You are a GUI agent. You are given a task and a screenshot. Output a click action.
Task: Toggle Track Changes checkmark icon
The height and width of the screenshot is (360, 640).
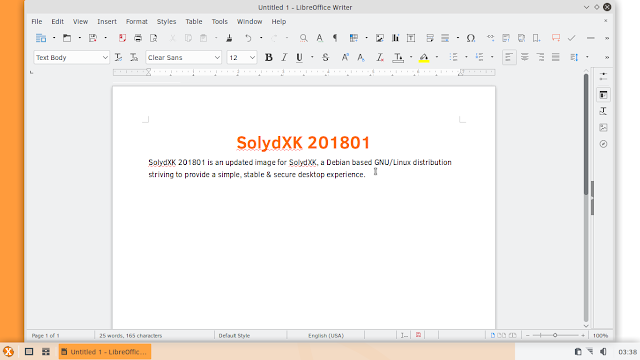571,38
